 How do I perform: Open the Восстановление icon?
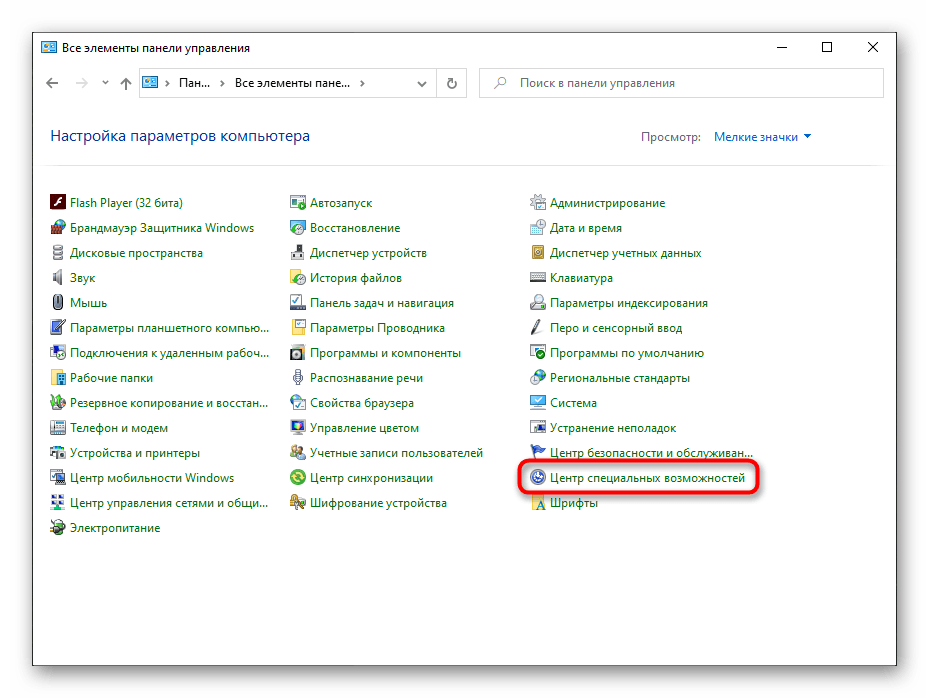[x=297, y=228]
